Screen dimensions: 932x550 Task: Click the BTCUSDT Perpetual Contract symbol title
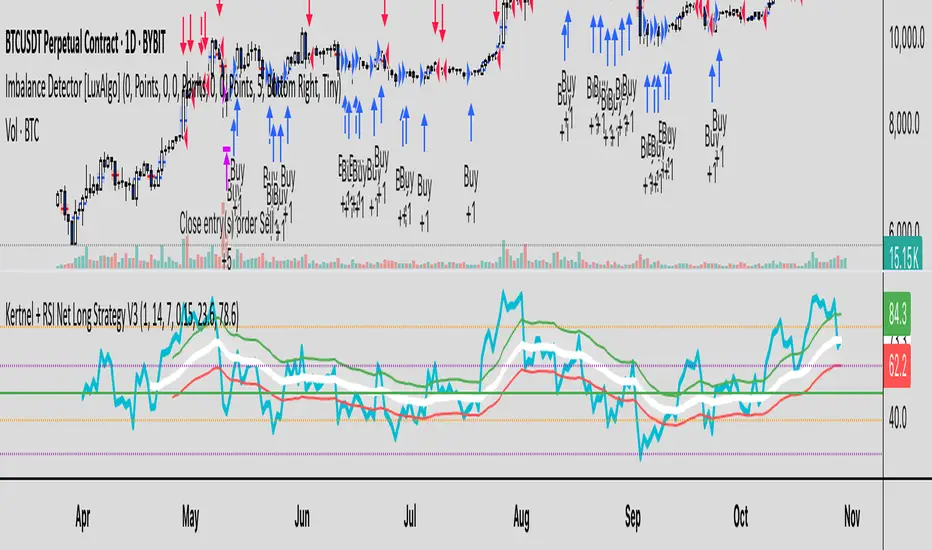point(86,43)
